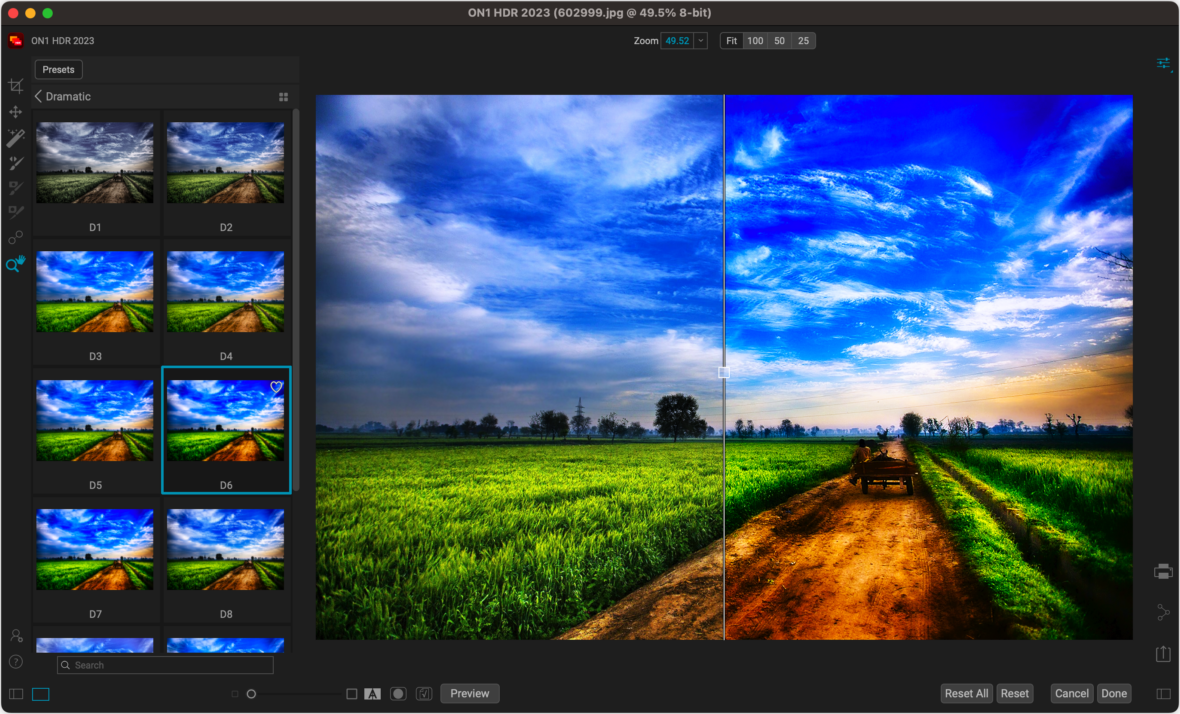Switch to single image view mode
The image size is (1180, 714).
pos(41,694)
